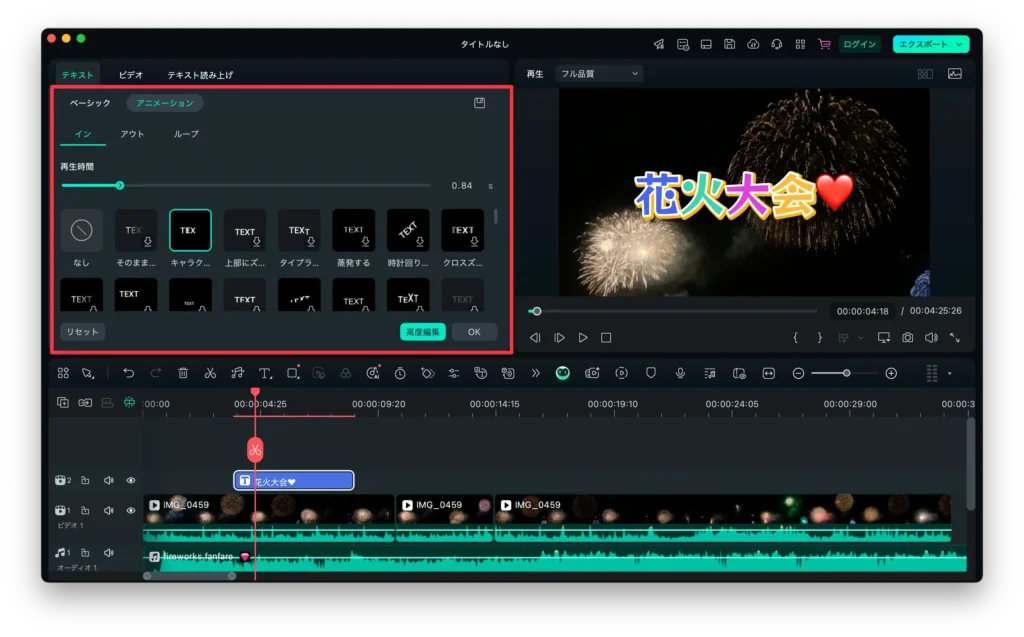This screenshot has height=637, width=1024.
Task: Open the shopping cart in top bar
Action: (822, 43)
